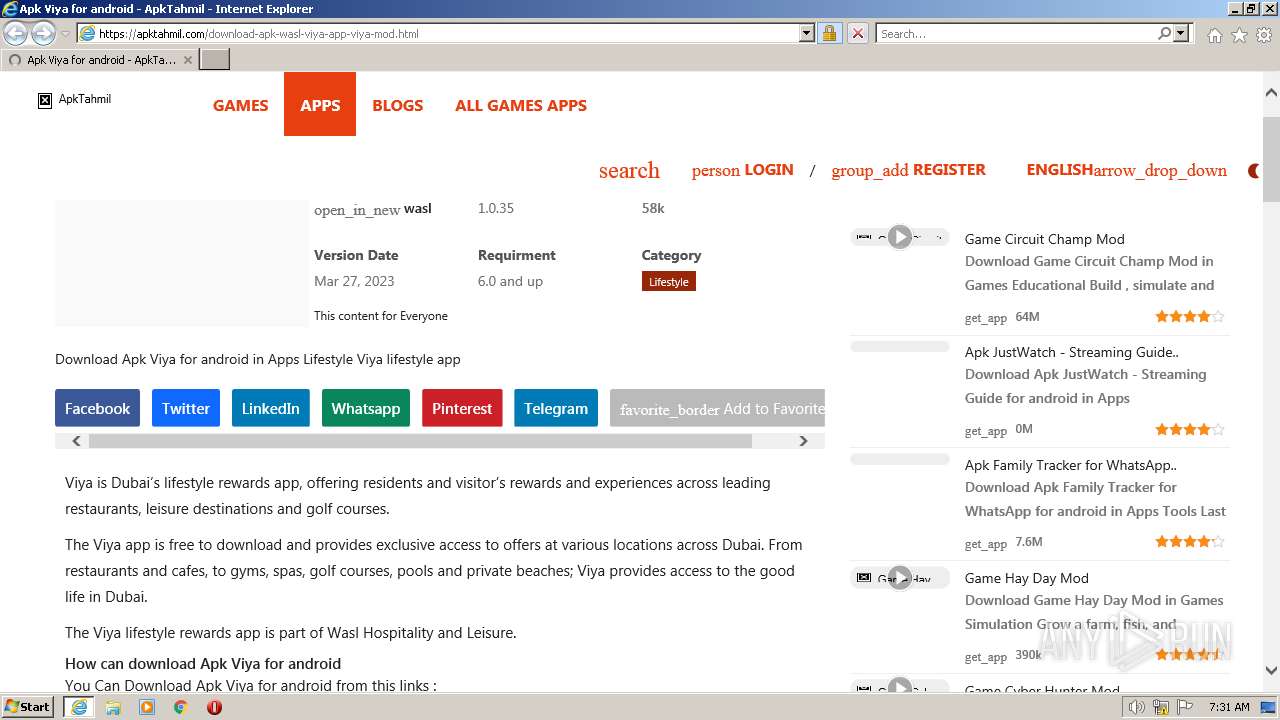Viewport: 1280px width, 720px height.
Task: Stop page loading with the X icon
Action: (x=857, y=34)
